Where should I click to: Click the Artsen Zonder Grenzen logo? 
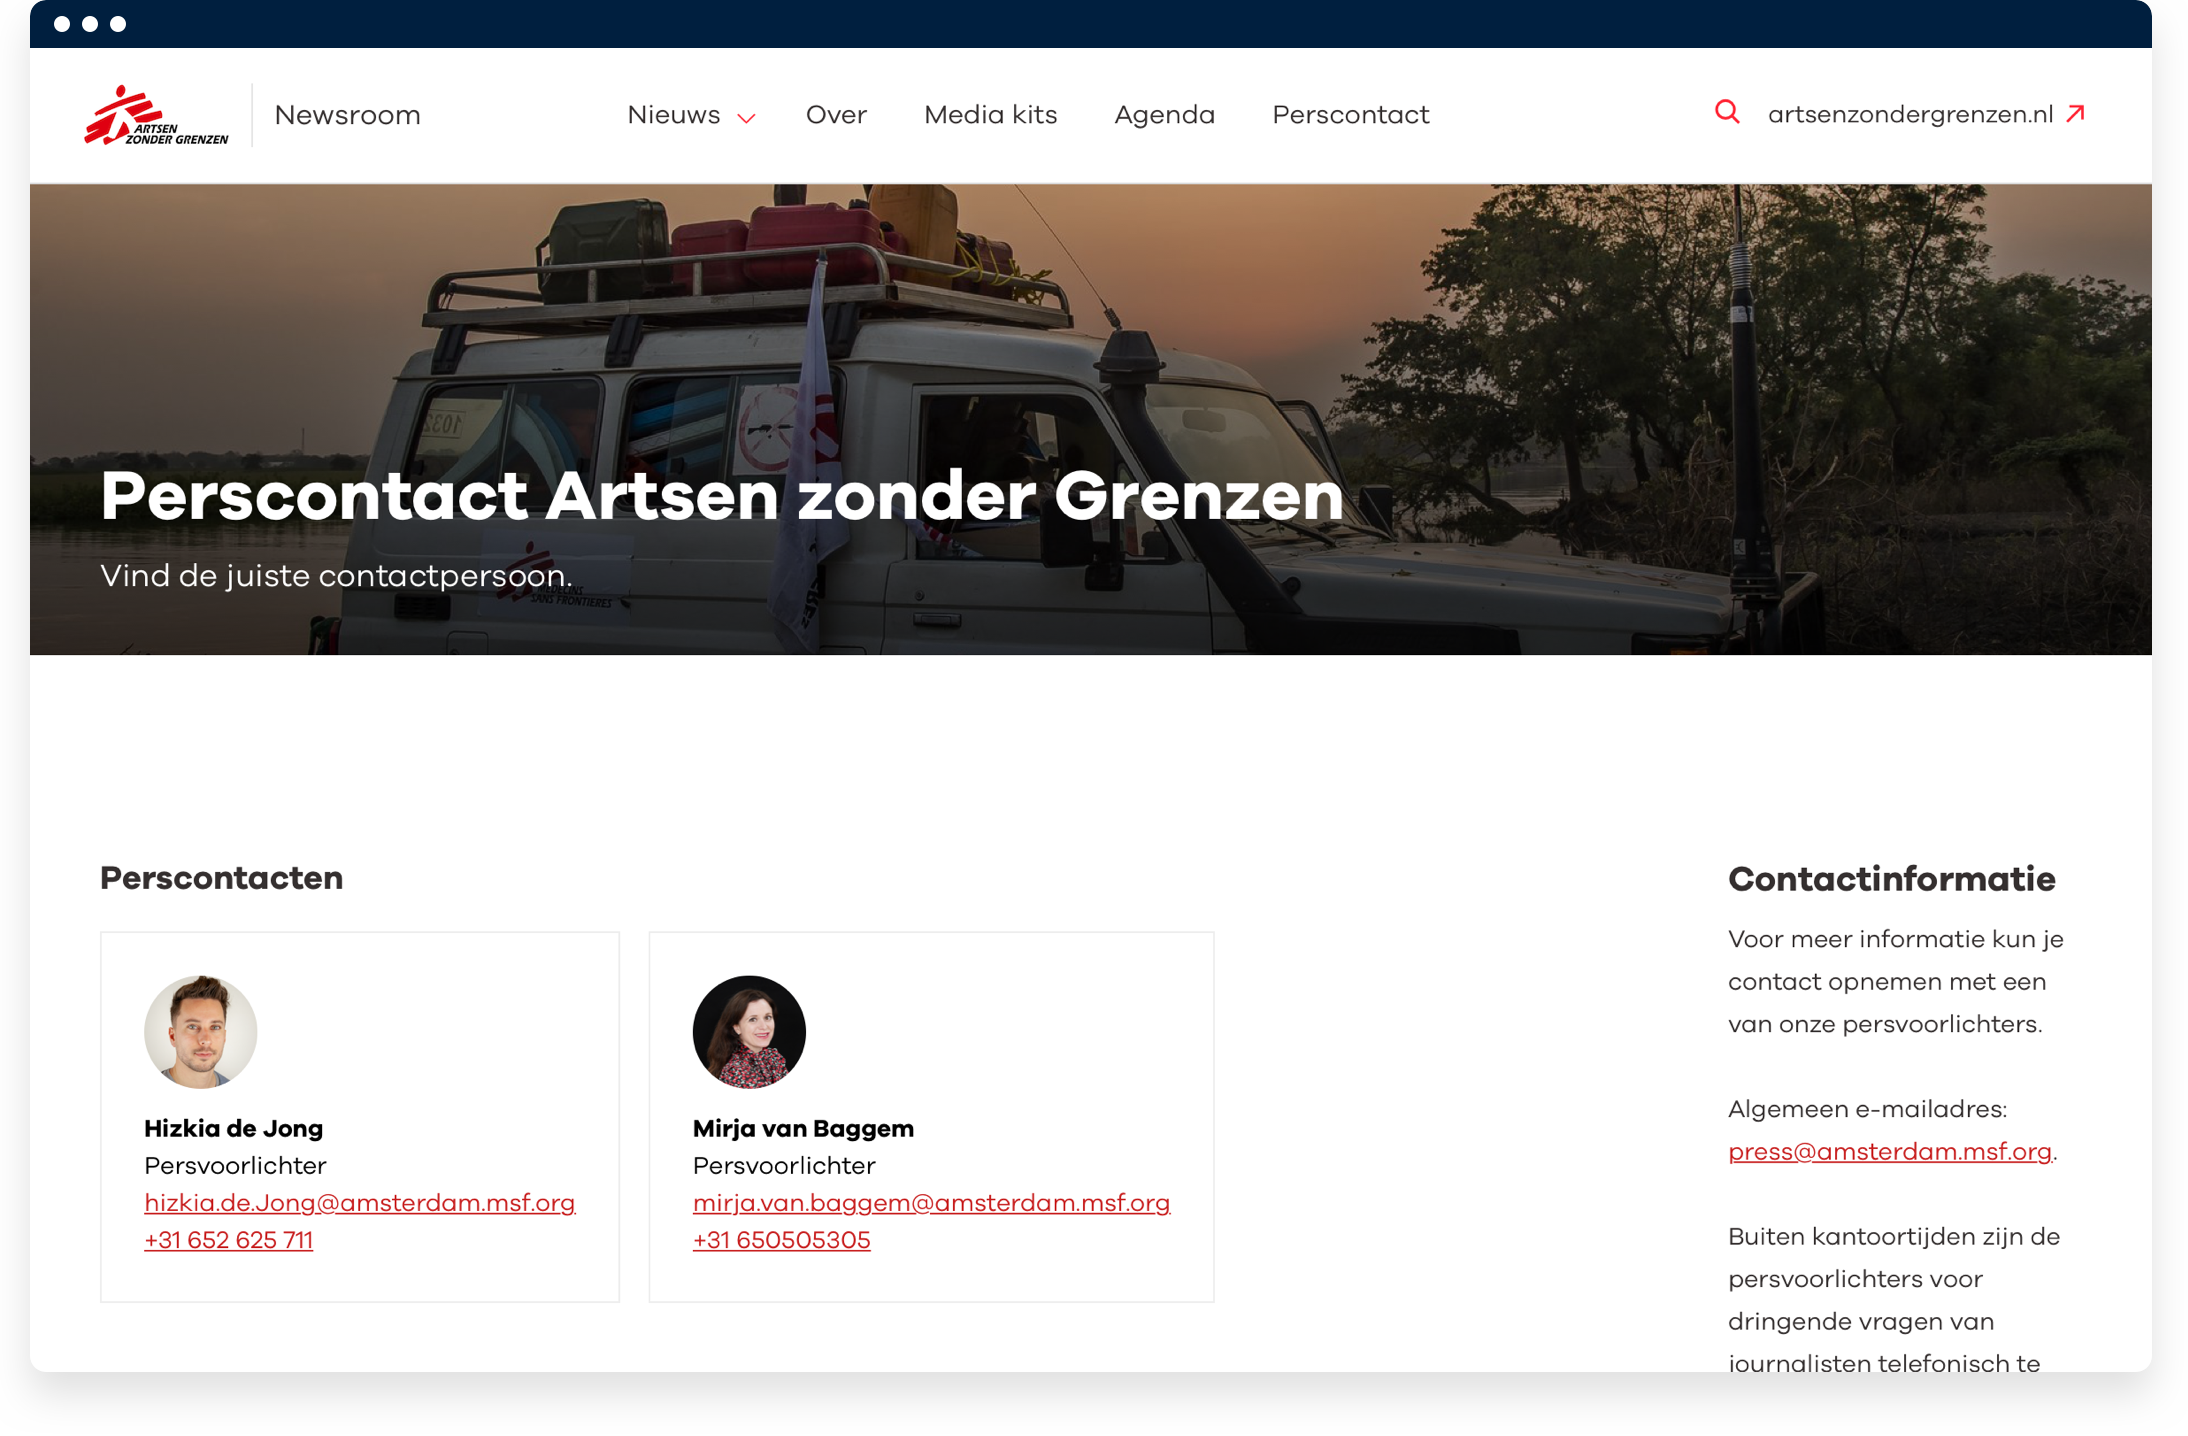[x=156, y=116]
